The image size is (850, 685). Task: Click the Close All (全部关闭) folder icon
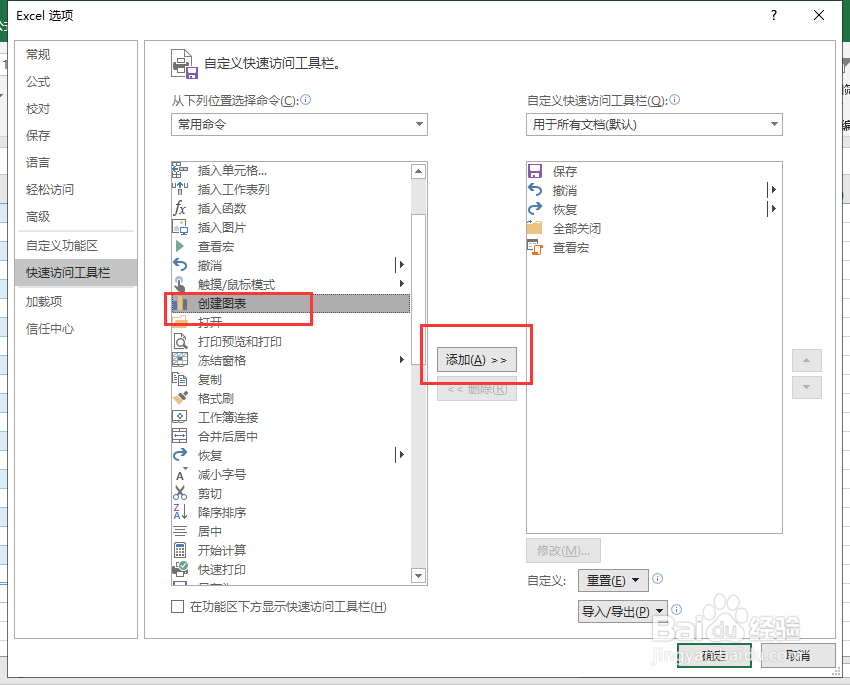pyautogui.click(x=535, y=228)
